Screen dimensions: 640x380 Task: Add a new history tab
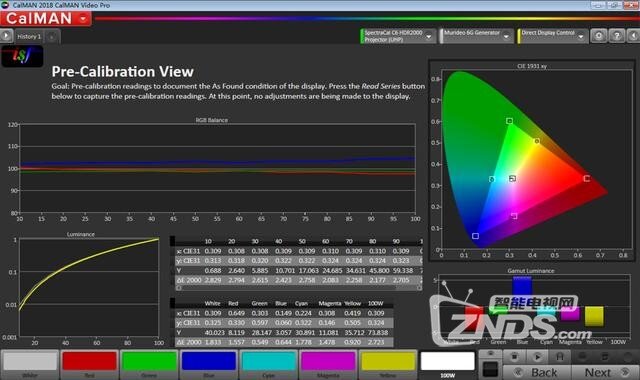click(52, 37)
